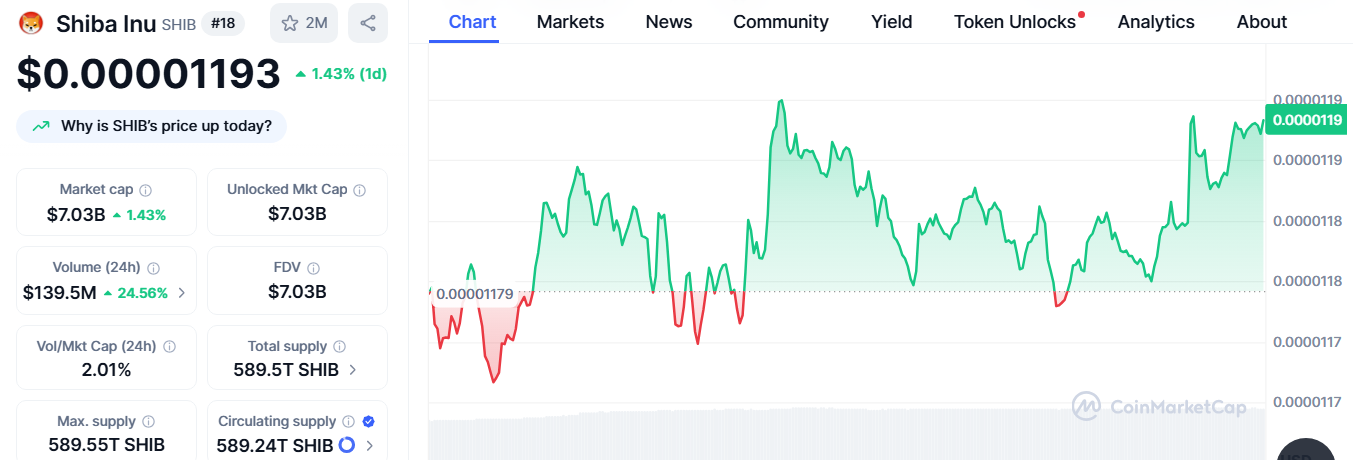Open the About tab
This screenshot has height=460, width=1353.
click(1262, 22)
